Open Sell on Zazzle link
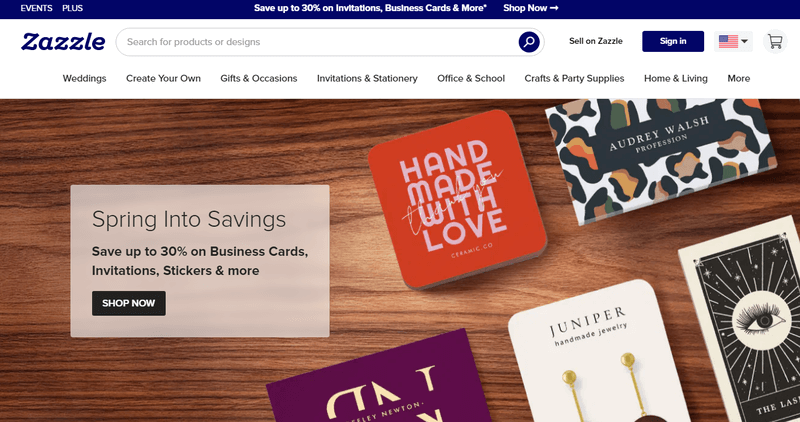The height and width of the screenshot is (422, 800). (595, 41)
